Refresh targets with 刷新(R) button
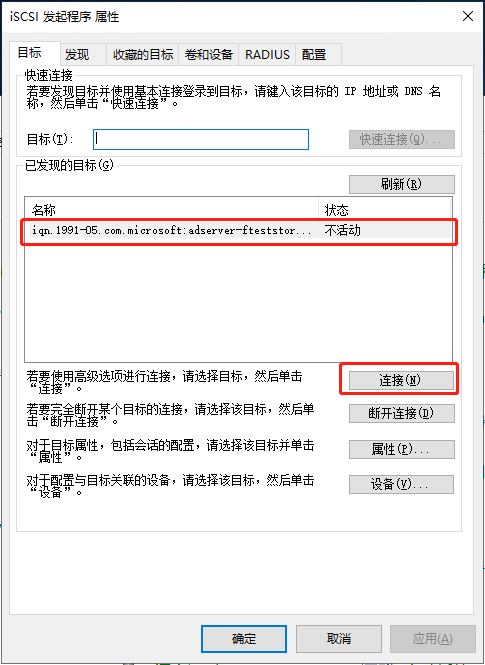Image resolution: width=485 pixels, height=665 pixels. coord(401,184)
